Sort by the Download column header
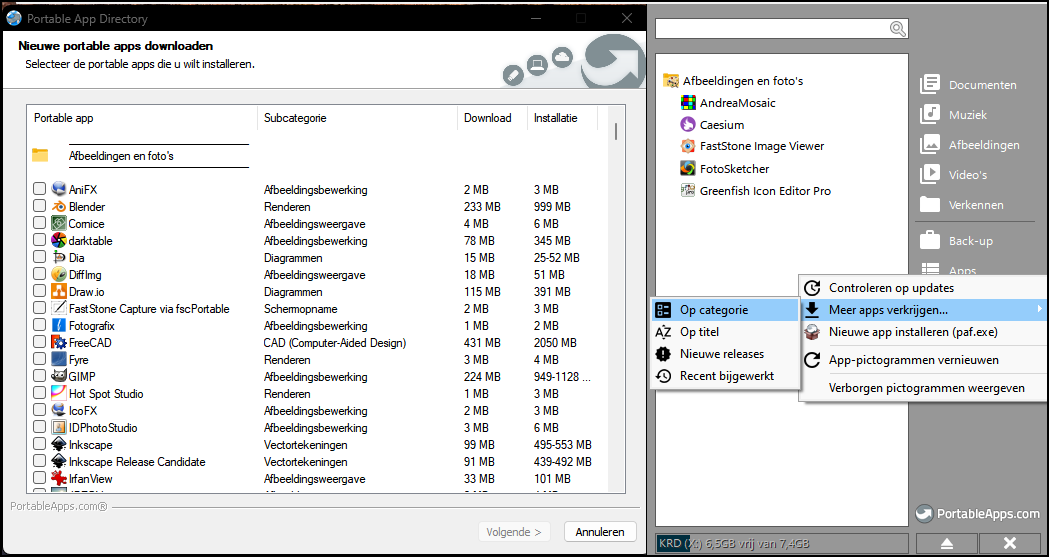Viewport: 1049px width, 557px height. point(493,118)
